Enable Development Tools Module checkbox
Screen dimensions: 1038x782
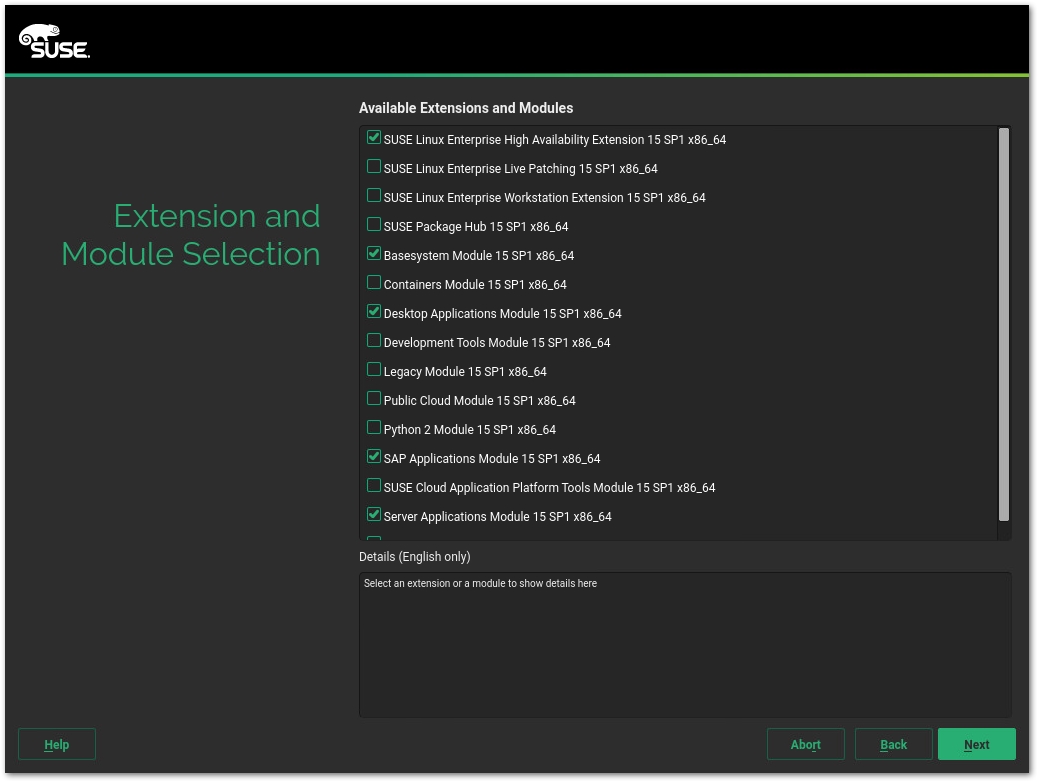[374, 340]
